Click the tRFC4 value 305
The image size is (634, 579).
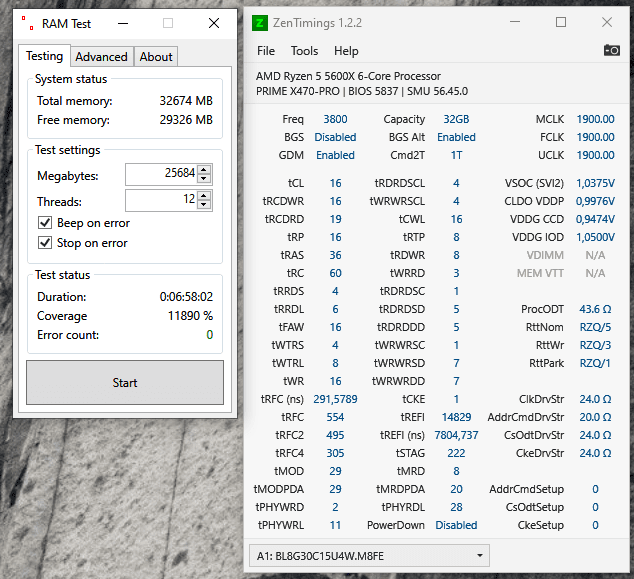click(x=335, y=453)
